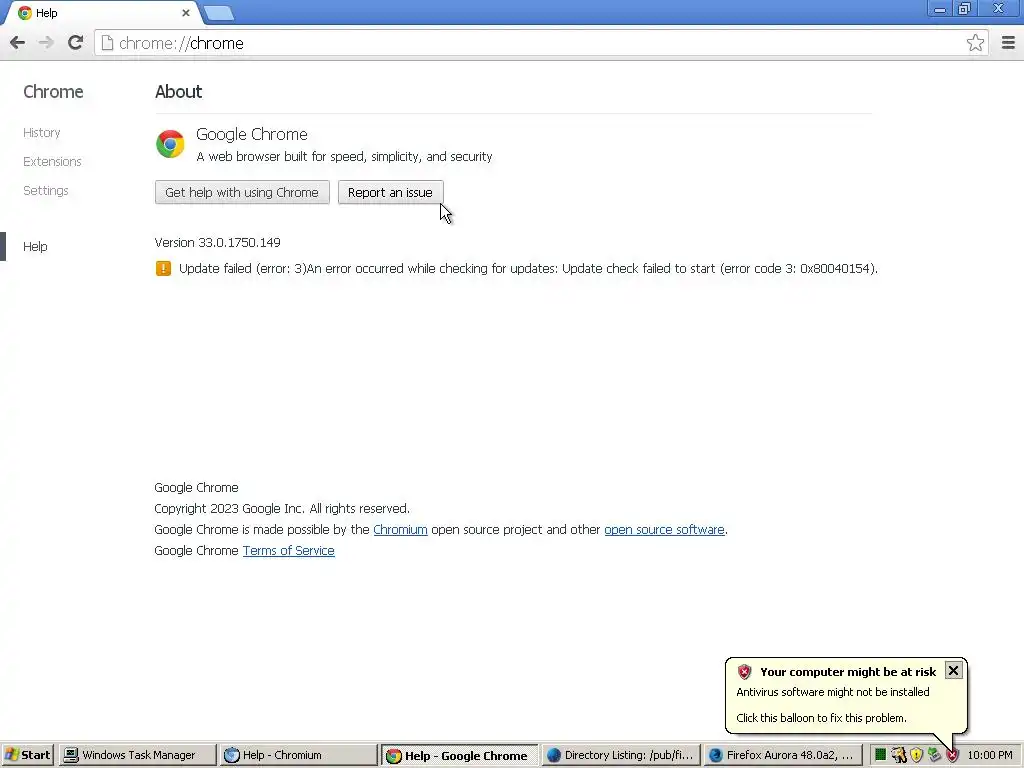Image resolution: width=1024 pixels, height=768 pixels.
Task: Click the forward navigation arrow
Action: click(46, 43)
